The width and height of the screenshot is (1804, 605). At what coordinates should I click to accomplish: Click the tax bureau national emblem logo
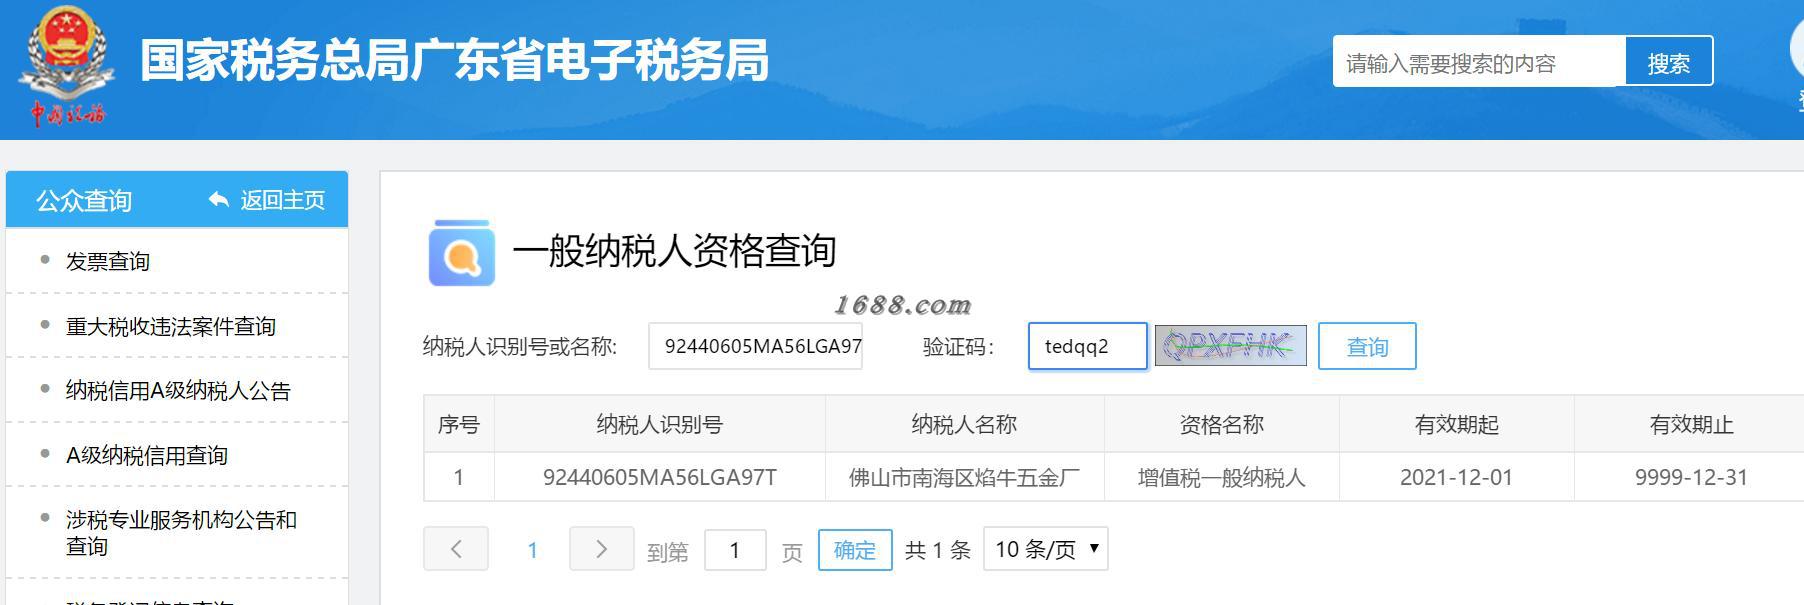[66, 67]
